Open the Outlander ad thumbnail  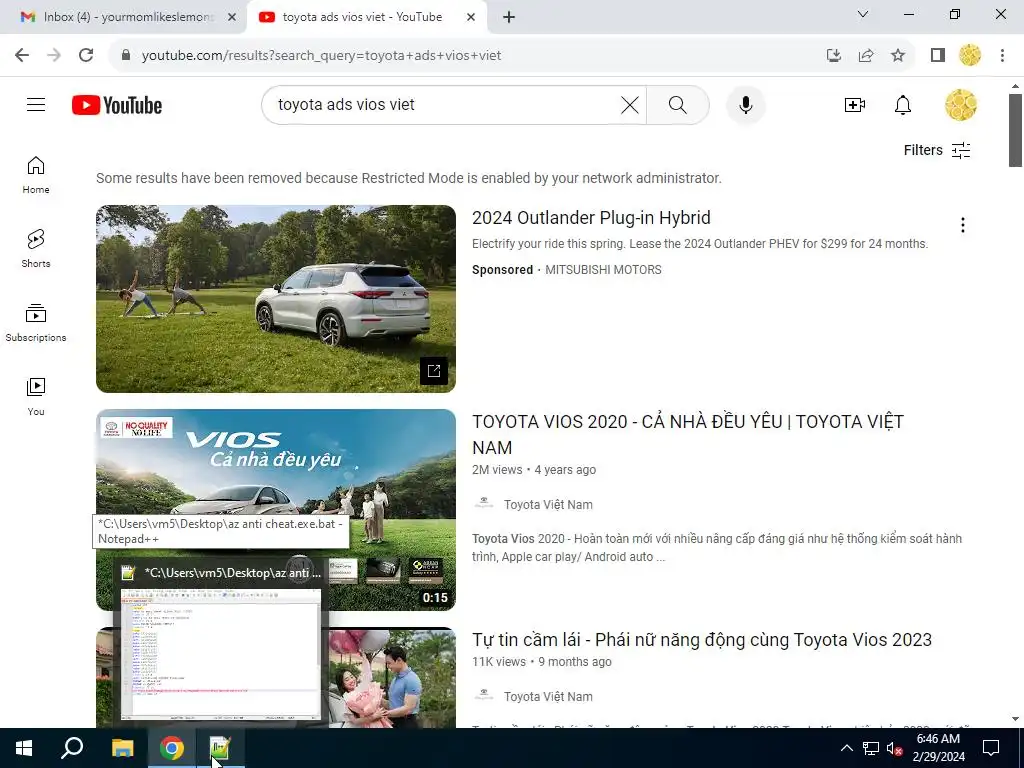(x=276, y=298)
